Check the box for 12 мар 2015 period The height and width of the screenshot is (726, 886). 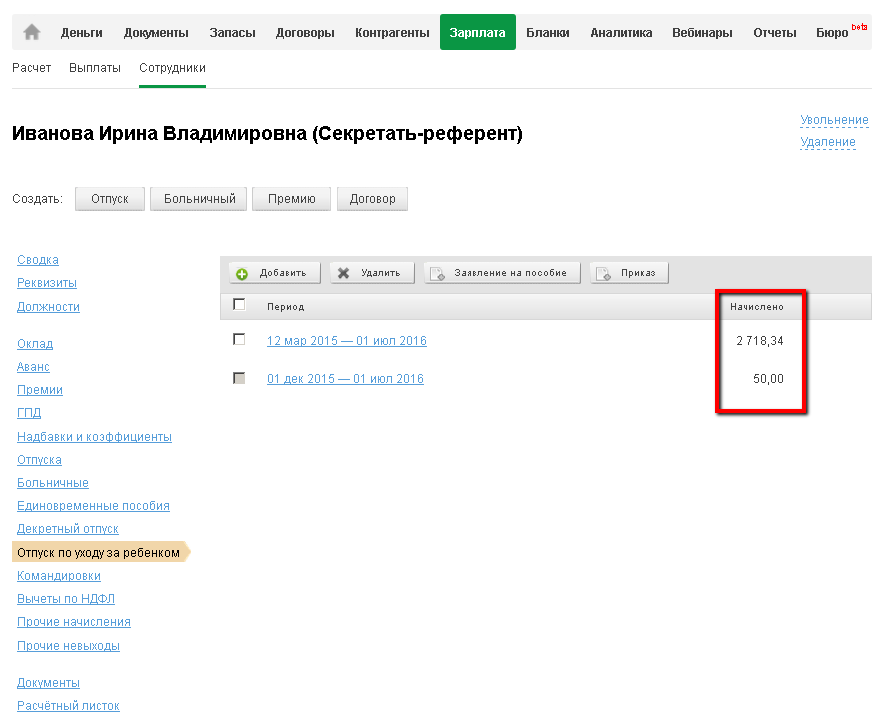click(238, 340)
